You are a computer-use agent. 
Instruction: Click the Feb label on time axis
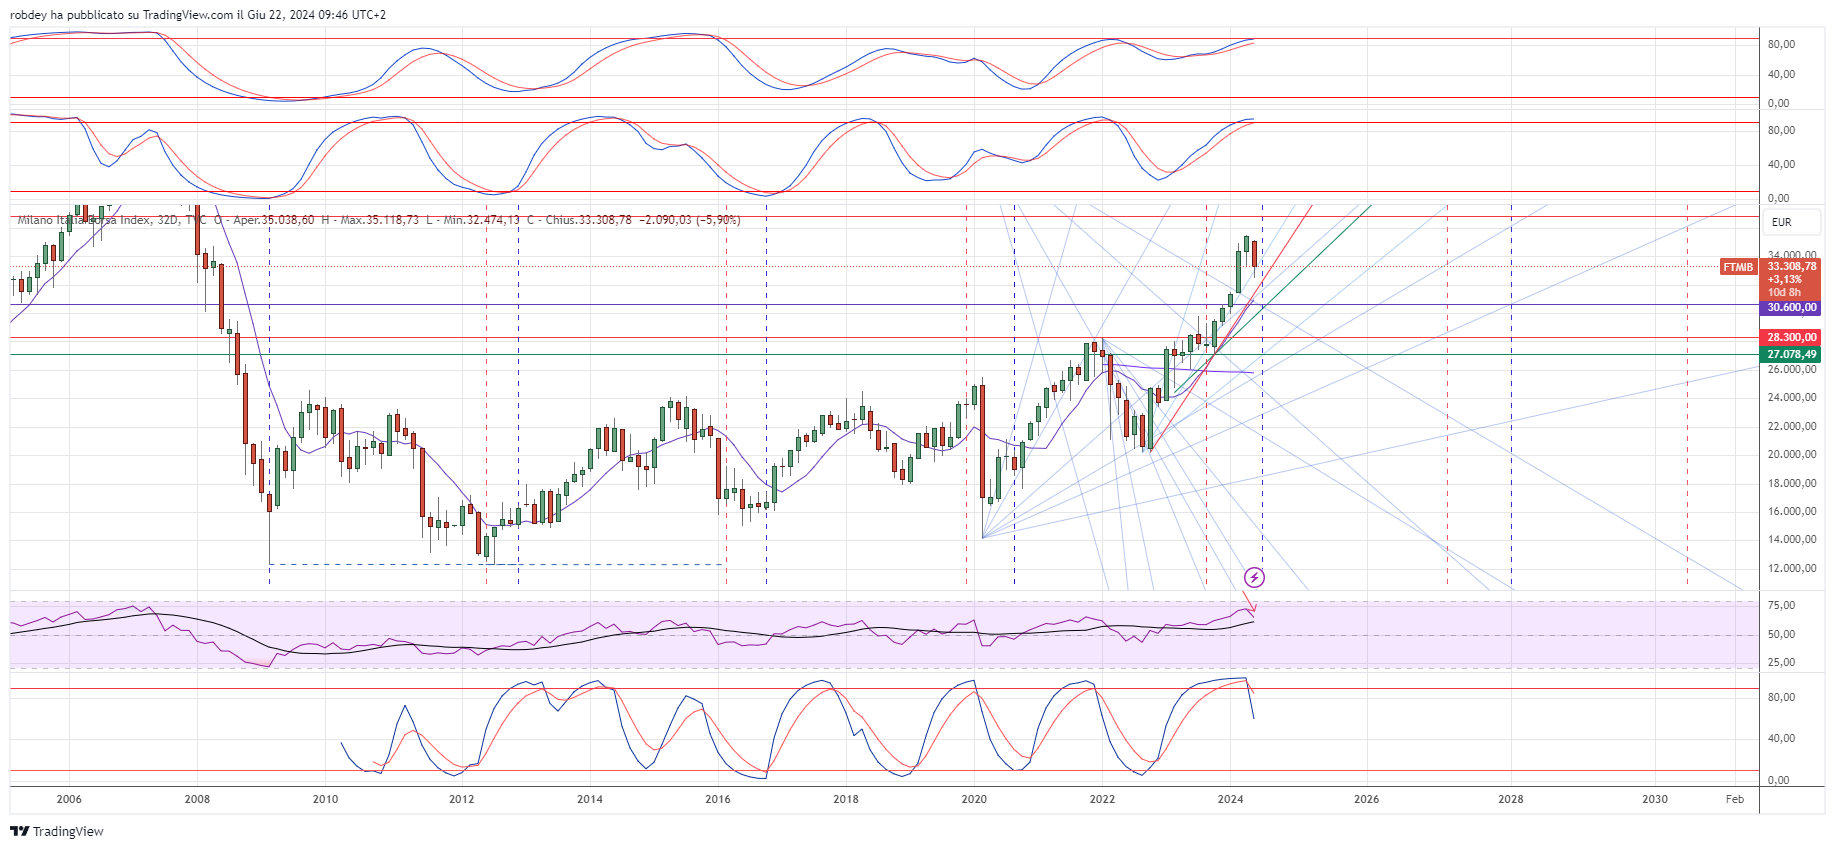pos(1735,799)
